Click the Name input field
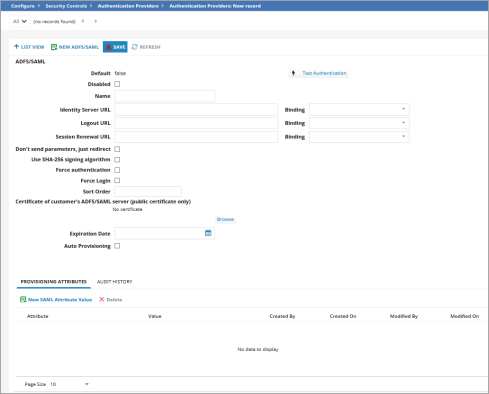The width and height of the screenshot is (489, 394). [x=165, y=96]
